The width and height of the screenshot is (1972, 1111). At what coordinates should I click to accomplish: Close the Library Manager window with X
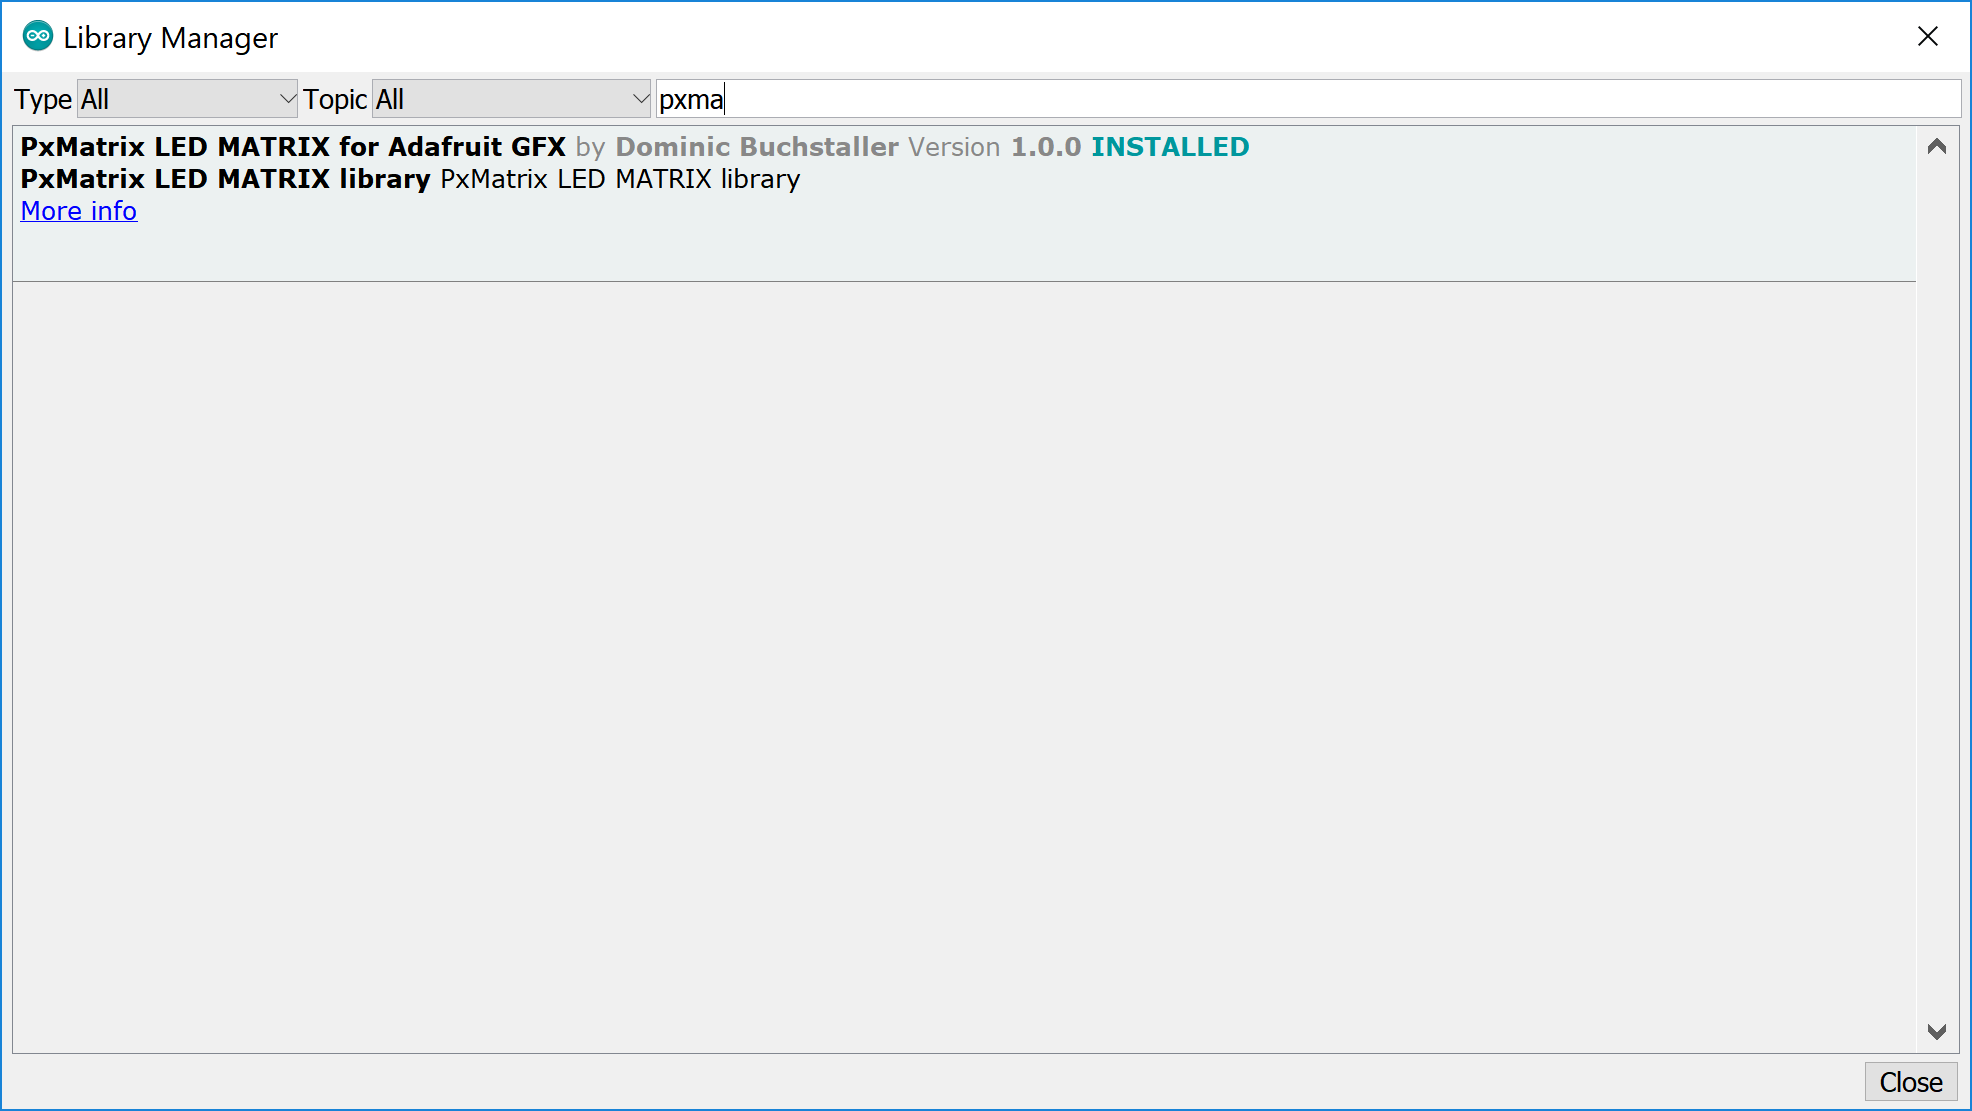(1928, 37)
